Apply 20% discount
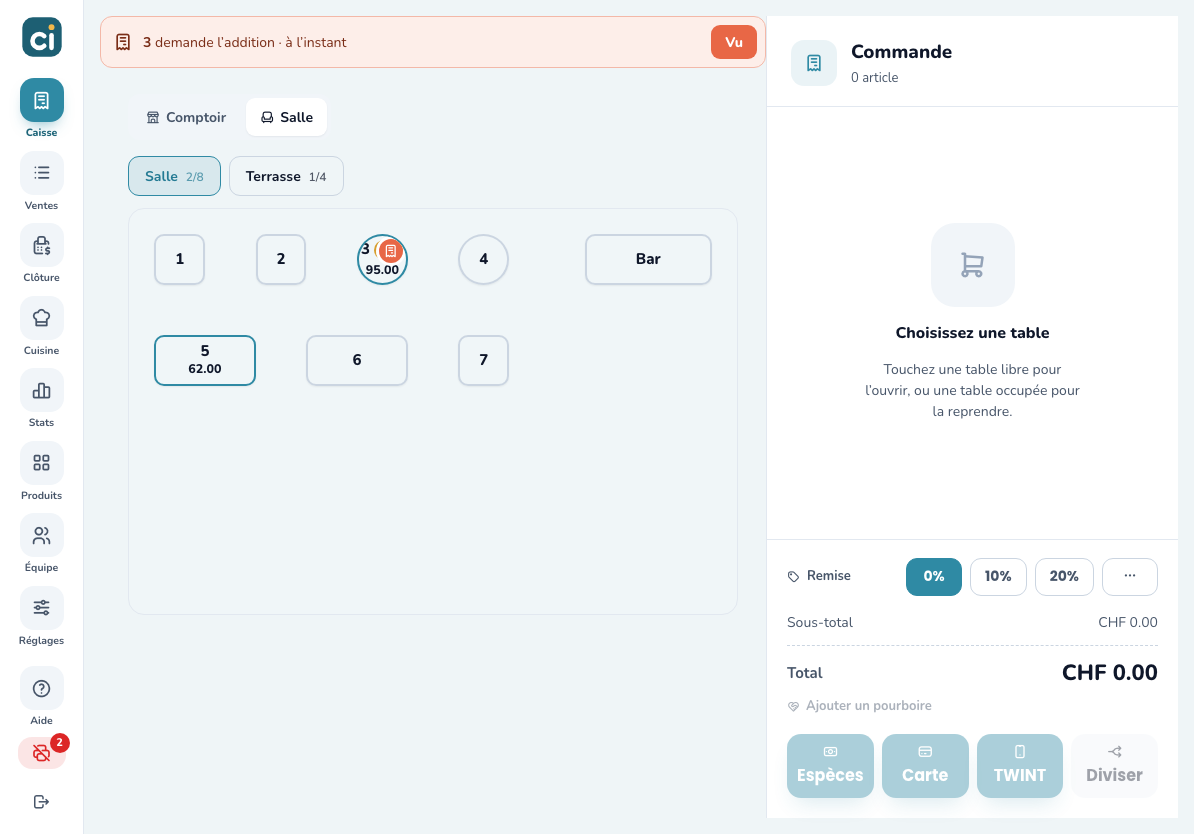Image resolution: width=1194 pixels, height=834 pixels. 1064,577
